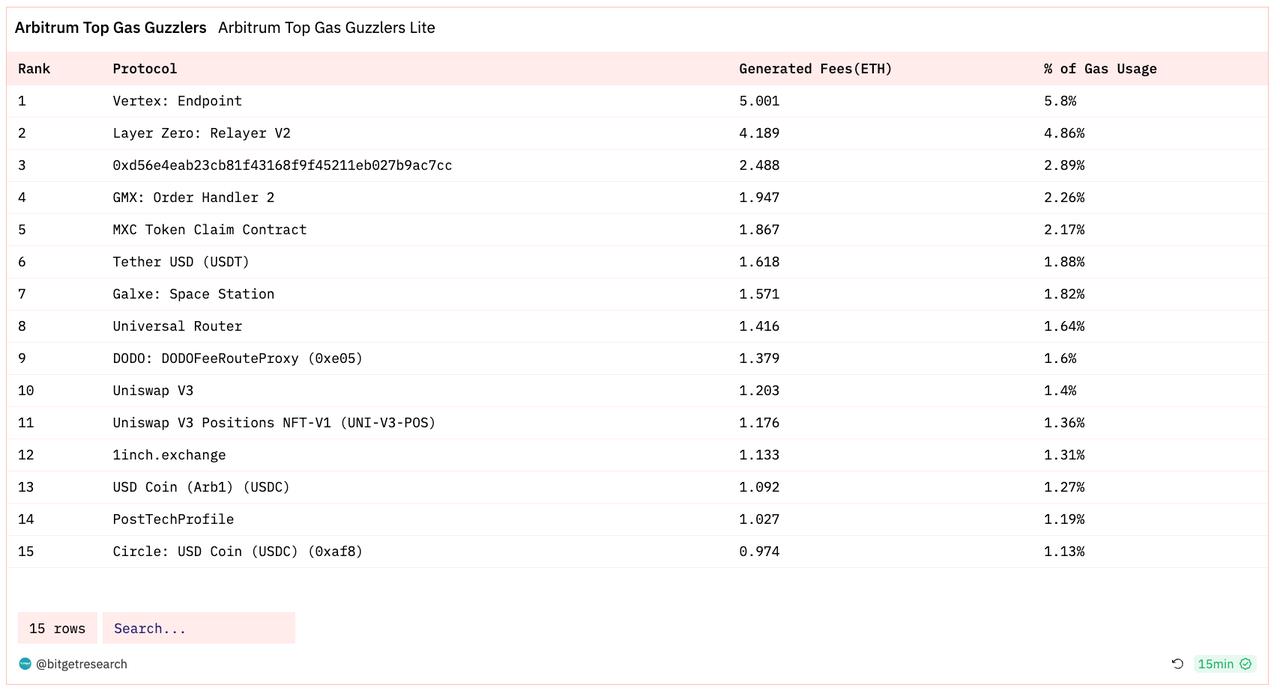The image size is (1280, 693).
Task: Click the 2.488 generated fees value
Action: pos(759,165)
